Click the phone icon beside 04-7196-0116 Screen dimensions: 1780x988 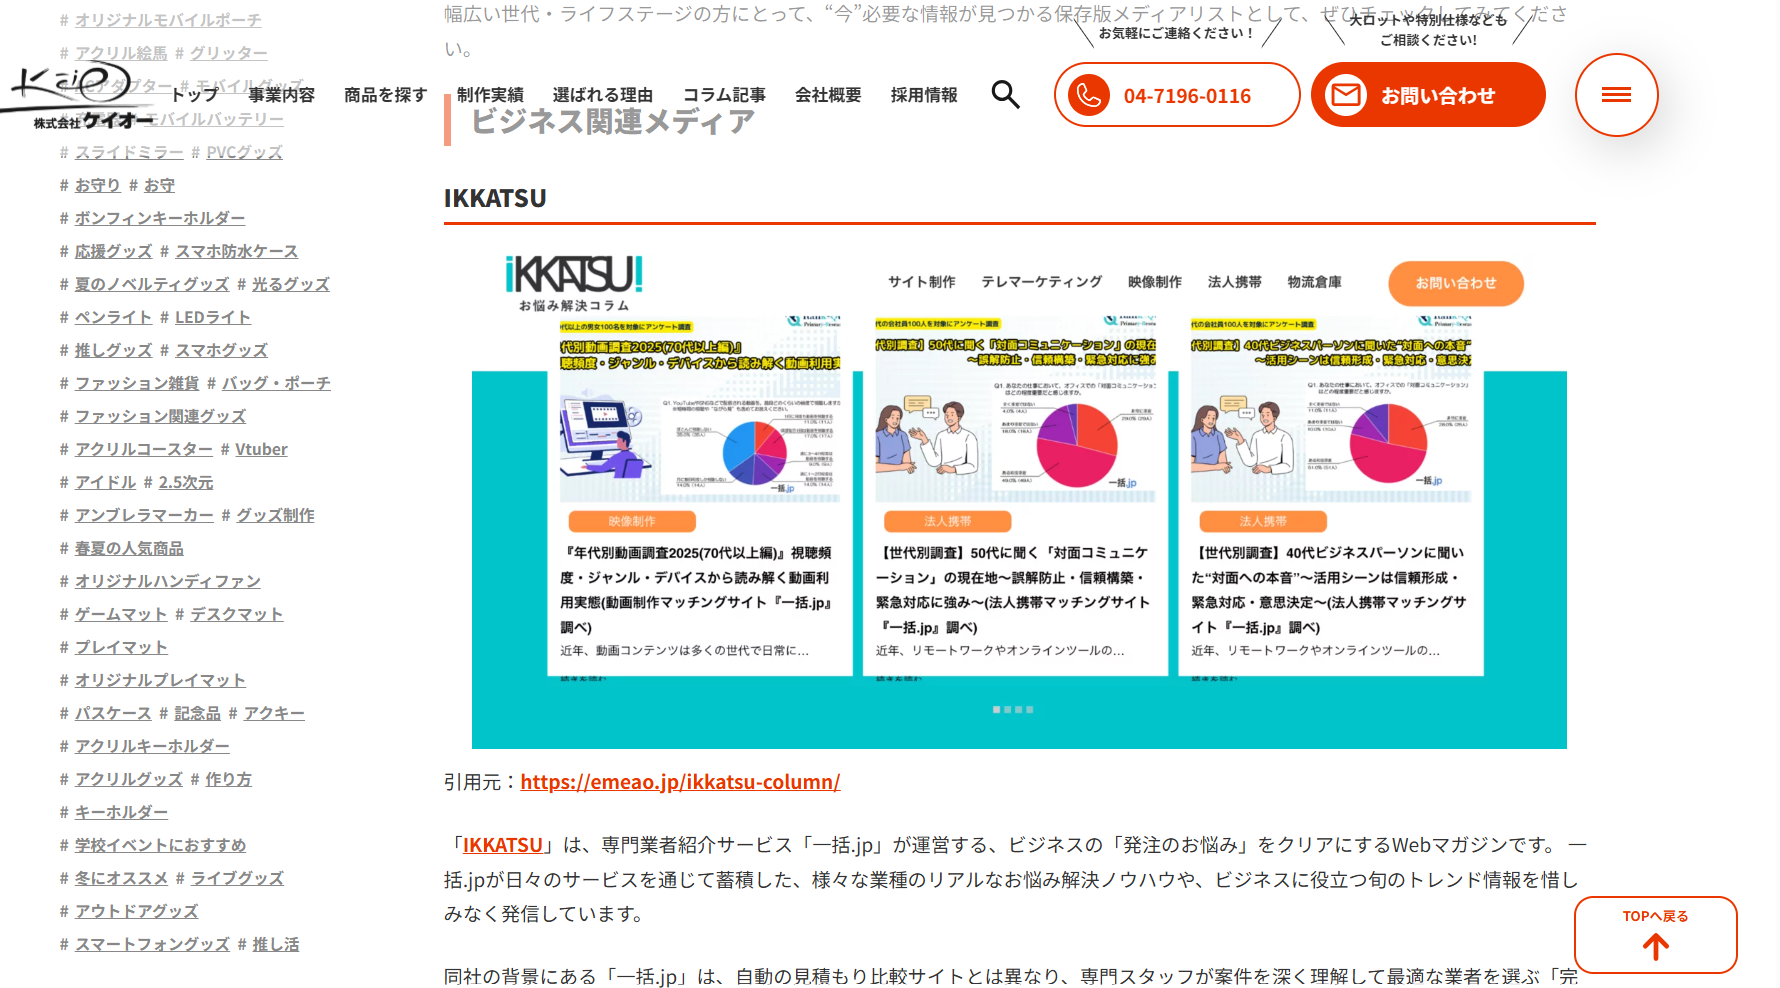1089,95
